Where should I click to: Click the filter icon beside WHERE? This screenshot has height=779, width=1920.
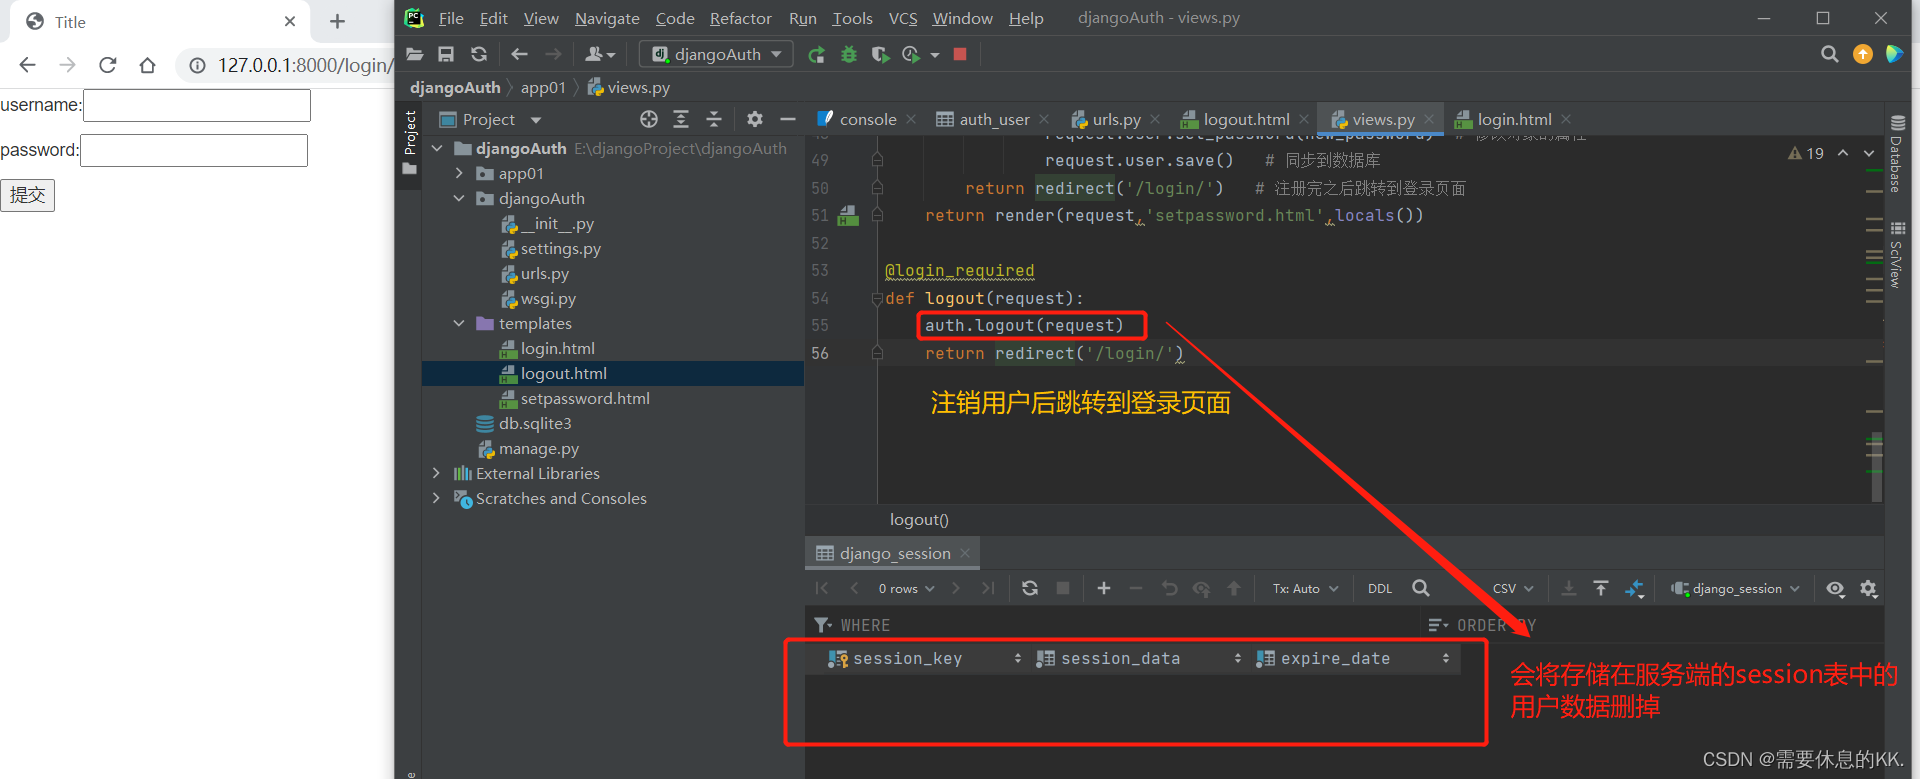[x=823, y=625]
